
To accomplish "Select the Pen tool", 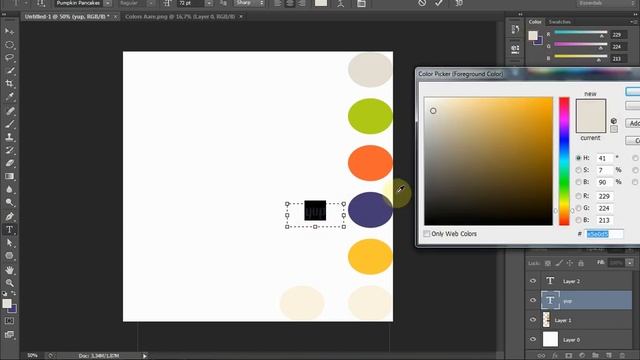I will [x=9, y=216].
